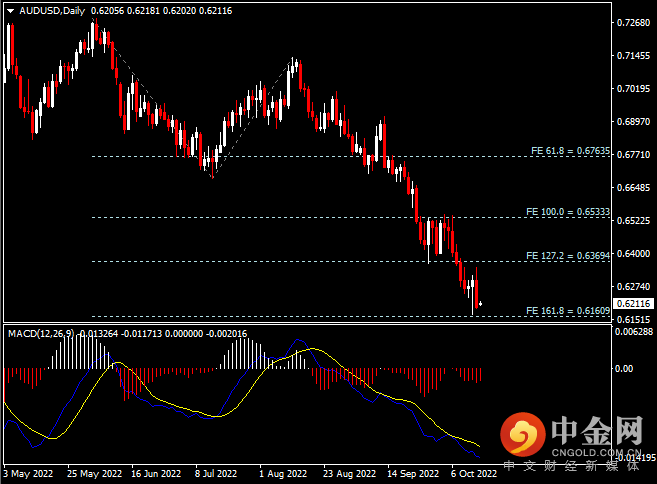Click the 0.62740 price axis value
Viewport: 657px width, 484px height.
click(x=634, y=287)
